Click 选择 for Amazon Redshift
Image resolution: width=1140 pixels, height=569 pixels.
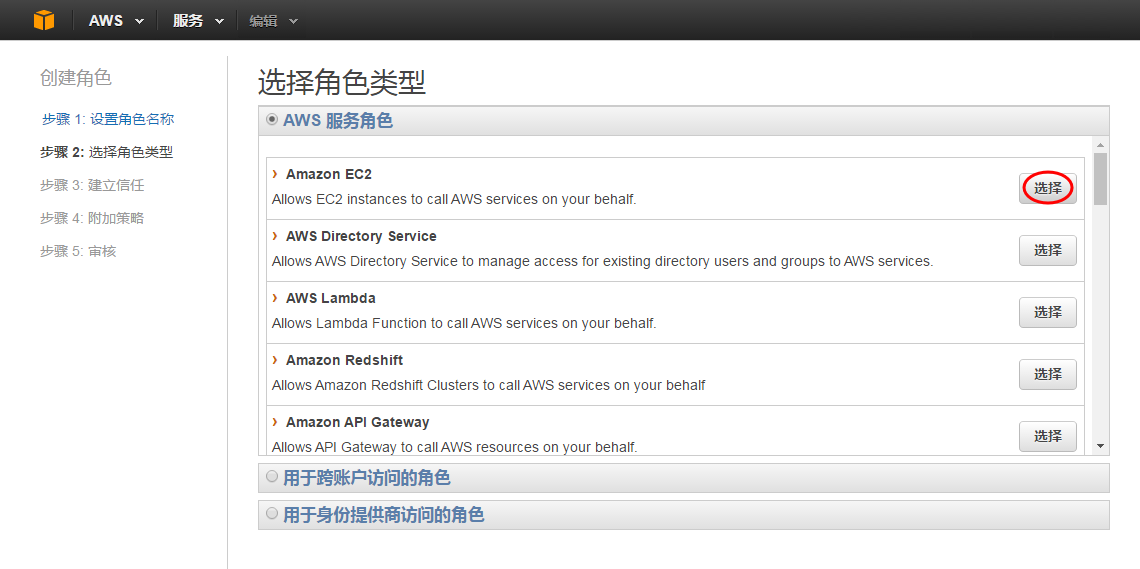[1048, 374]
